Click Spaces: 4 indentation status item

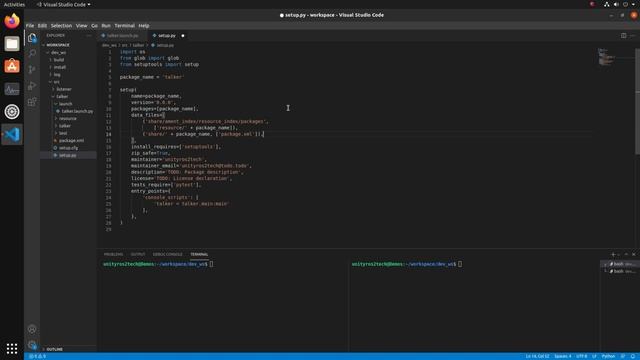pos(562,356)
